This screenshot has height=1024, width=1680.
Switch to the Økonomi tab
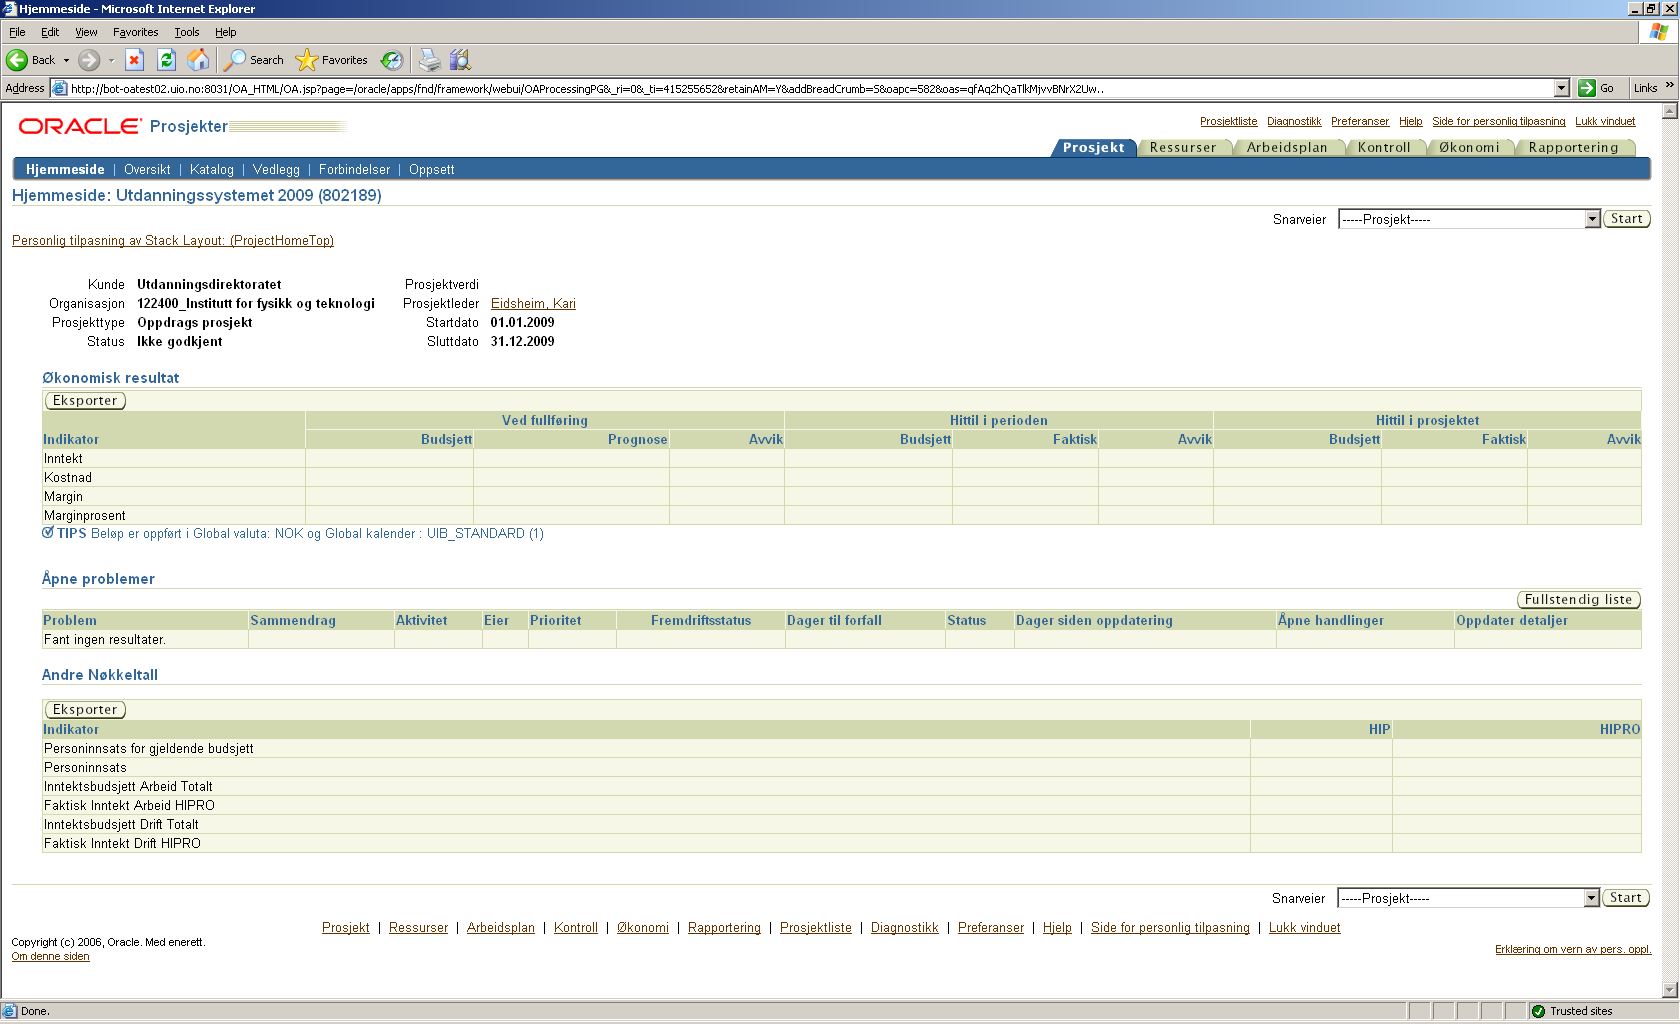[x=1469, y=147]
